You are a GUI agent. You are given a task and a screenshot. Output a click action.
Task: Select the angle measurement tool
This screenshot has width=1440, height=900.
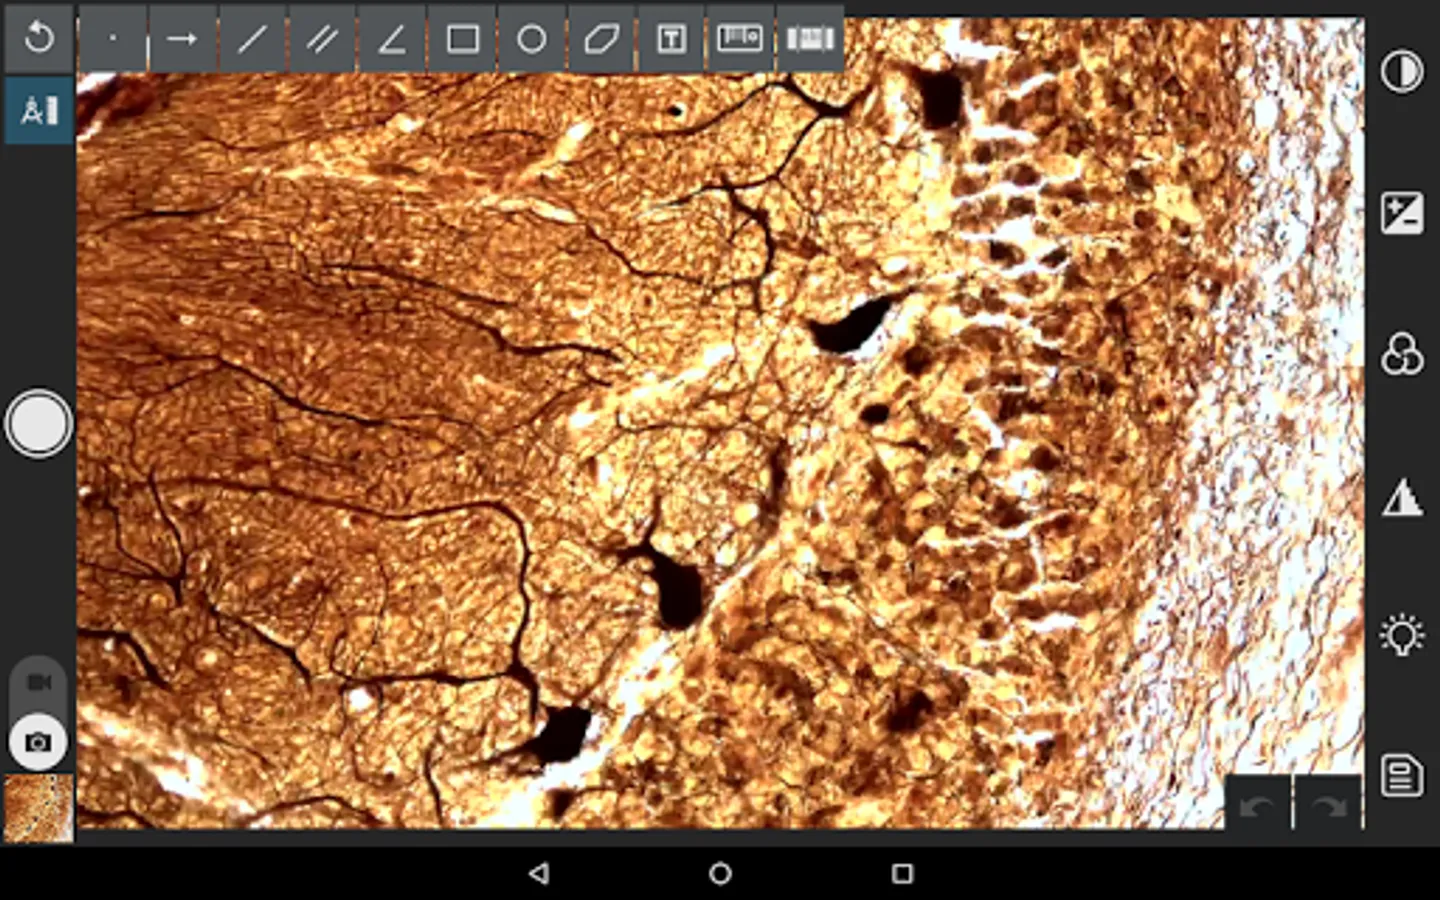tap(392, 39)
